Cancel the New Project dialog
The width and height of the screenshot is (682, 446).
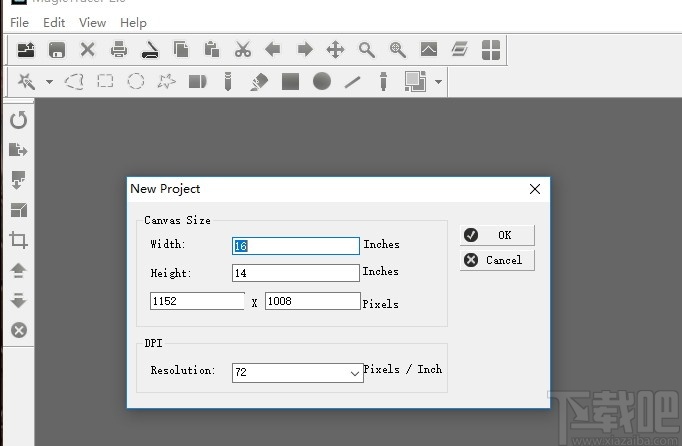click(497, 260)
